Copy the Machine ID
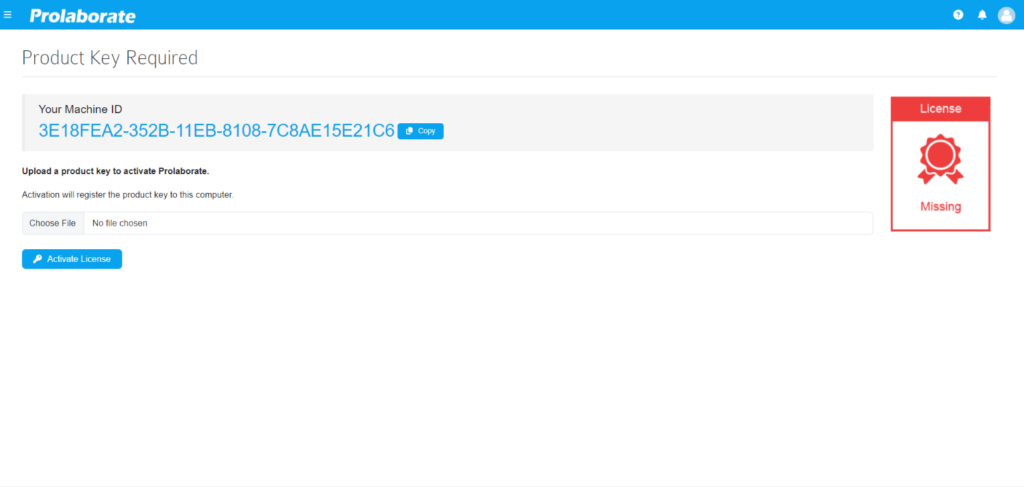The image size is (1024, 487). pyautogui.click(x=421, y=131)
